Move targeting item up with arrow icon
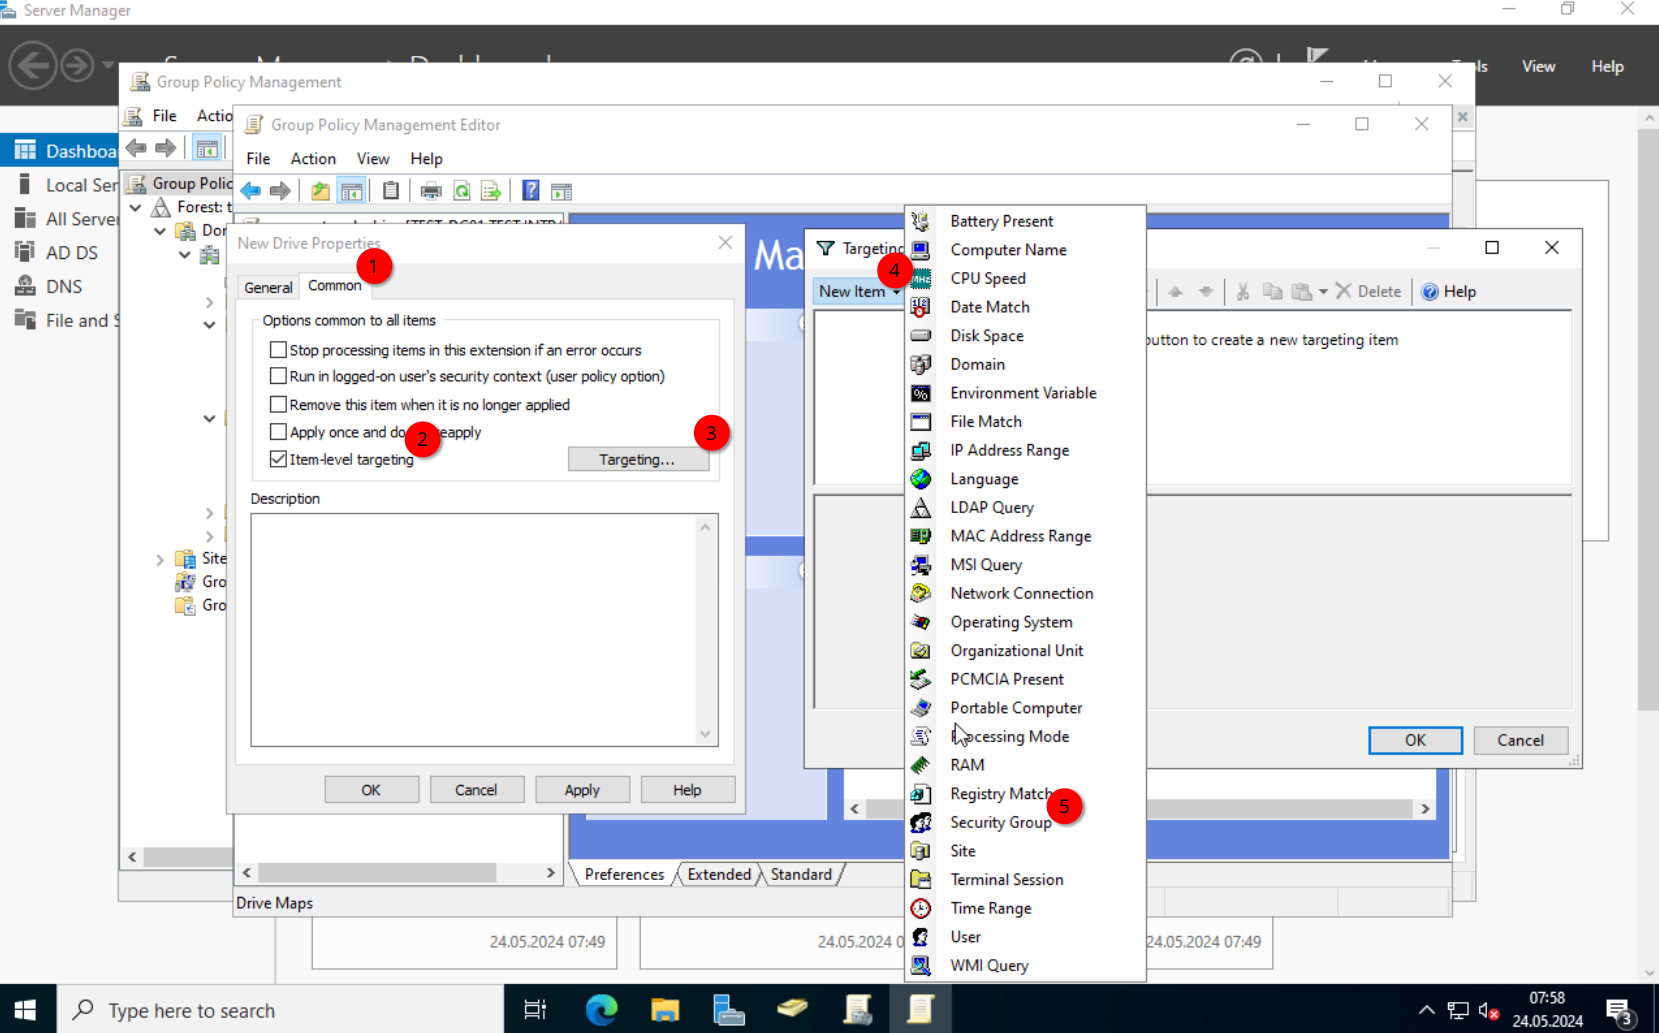The image size is (1659, 1033). click(x=1176, y=292)
